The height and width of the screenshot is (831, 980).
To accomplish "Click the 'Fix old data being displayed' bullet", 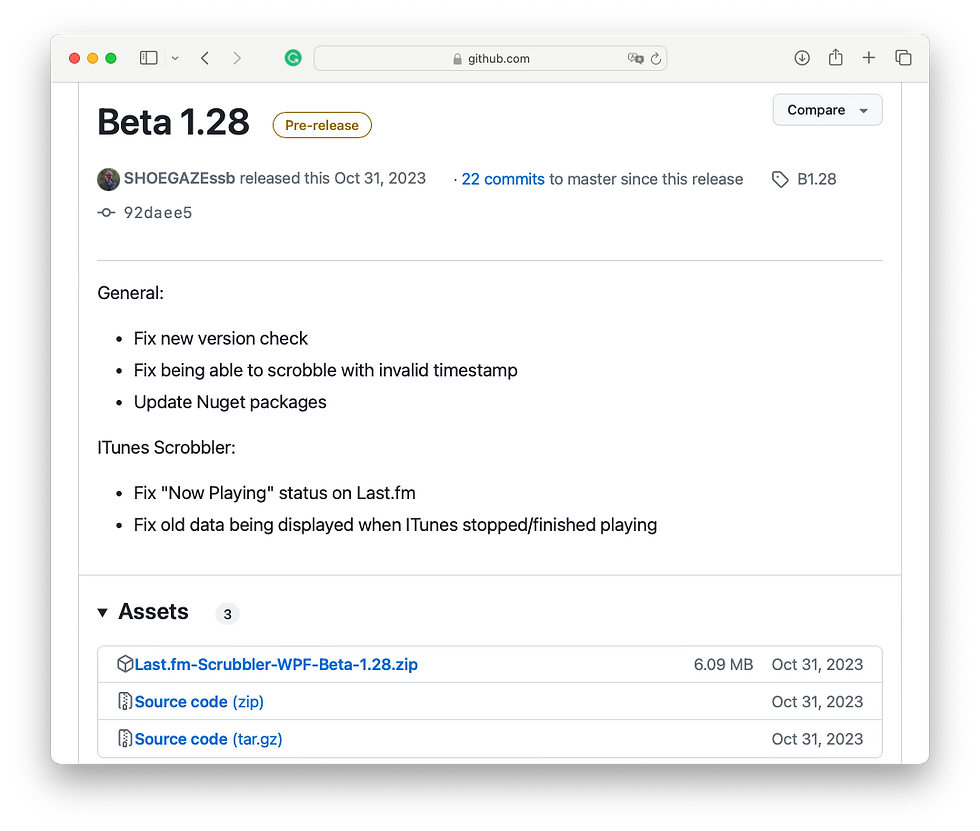I will click(x=395, y=525).
